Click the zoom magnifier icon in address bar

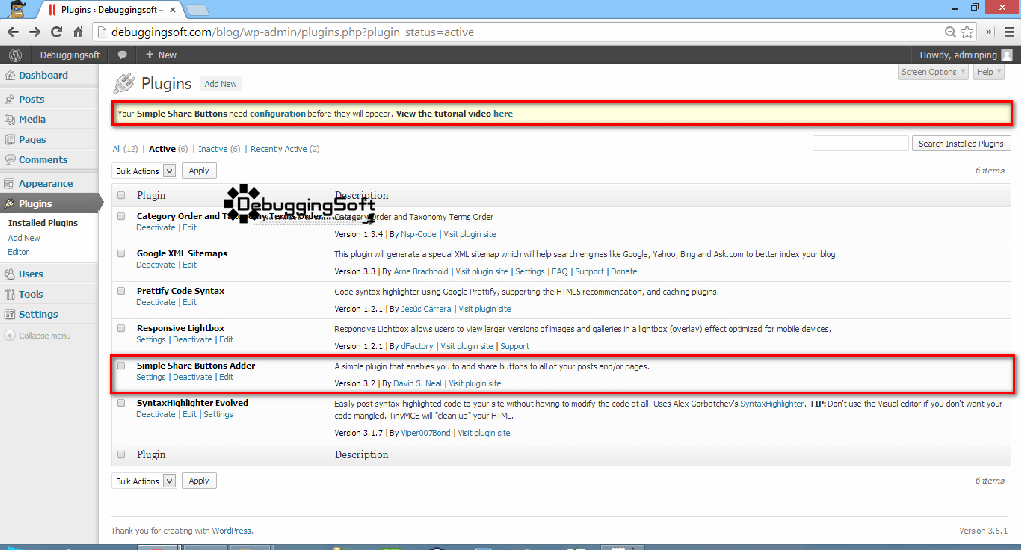951,32
